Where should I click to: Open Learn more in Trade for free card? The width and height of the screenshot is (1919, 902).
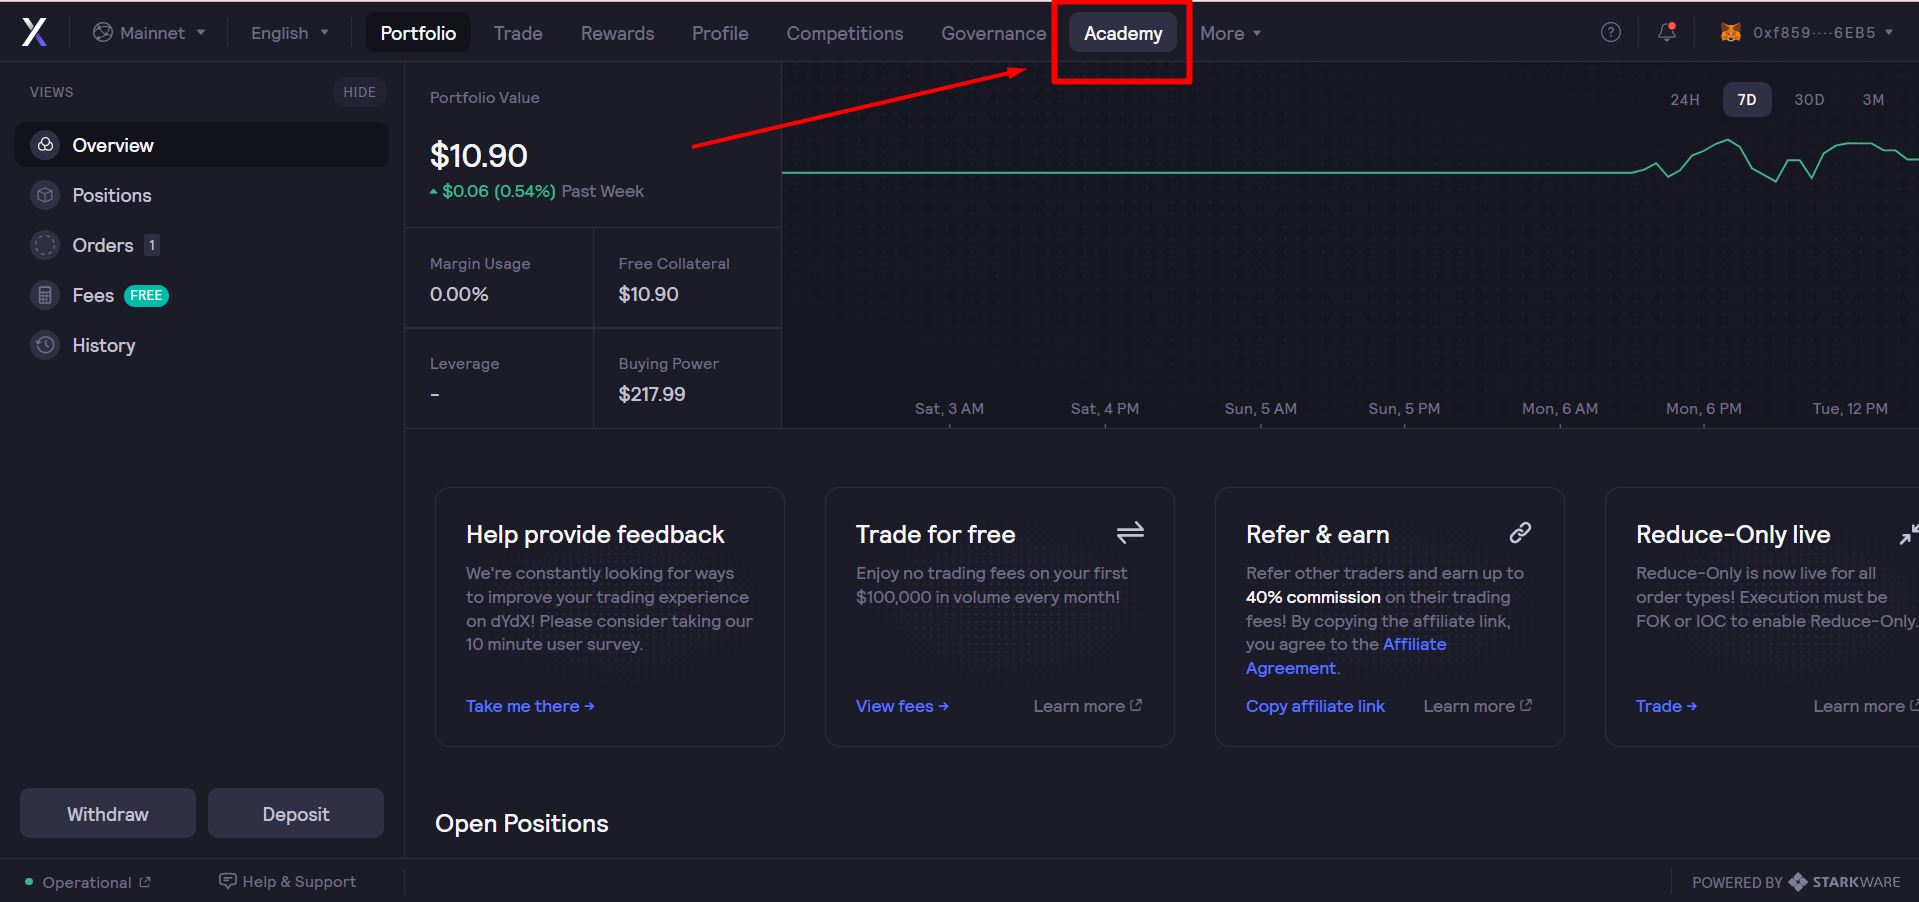tap(1088, 706)
